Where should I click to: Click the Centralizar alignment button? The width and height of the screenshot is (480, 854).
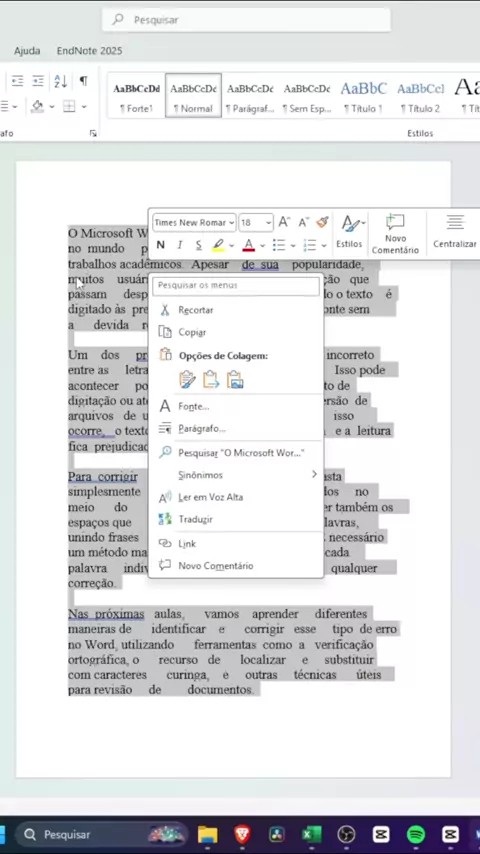[x=454, y=232]
